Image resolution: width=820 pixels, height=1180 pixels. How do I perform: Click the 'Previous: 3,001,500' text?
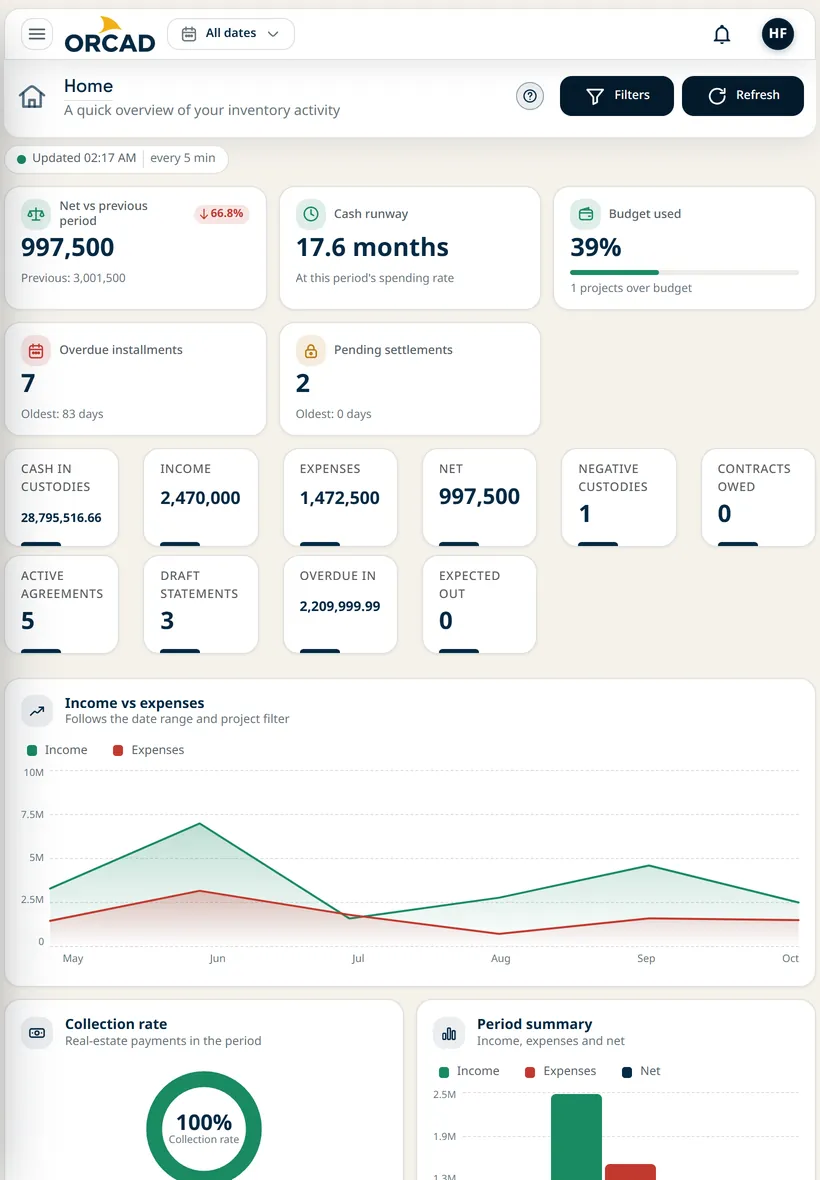point(73,278)
